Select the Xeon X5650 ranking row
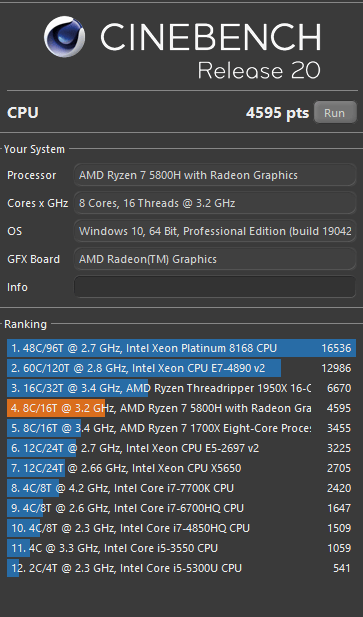The image size is (363, 617). coord(181,468)
